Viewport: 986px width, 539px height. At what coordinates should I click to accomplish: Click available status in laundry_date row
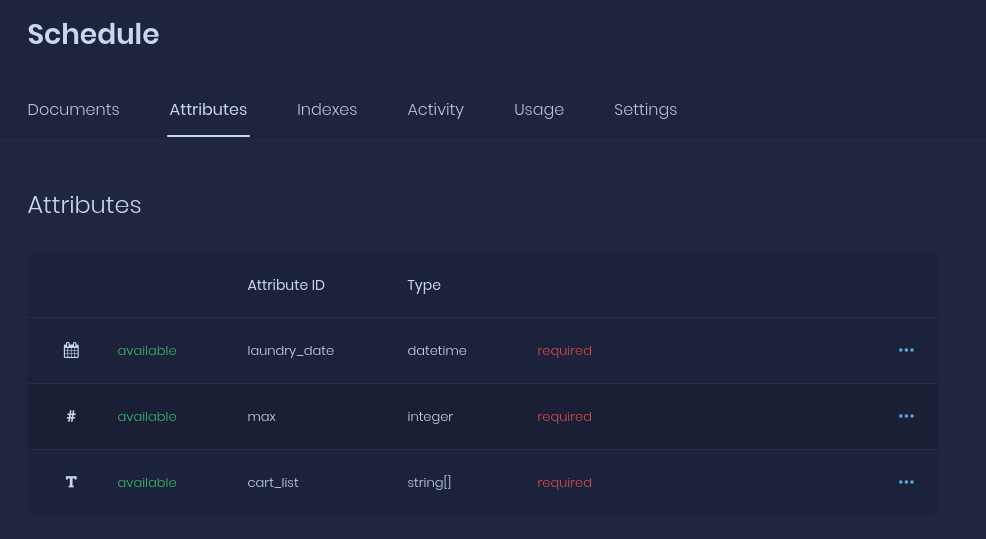(x=147, y=351)
